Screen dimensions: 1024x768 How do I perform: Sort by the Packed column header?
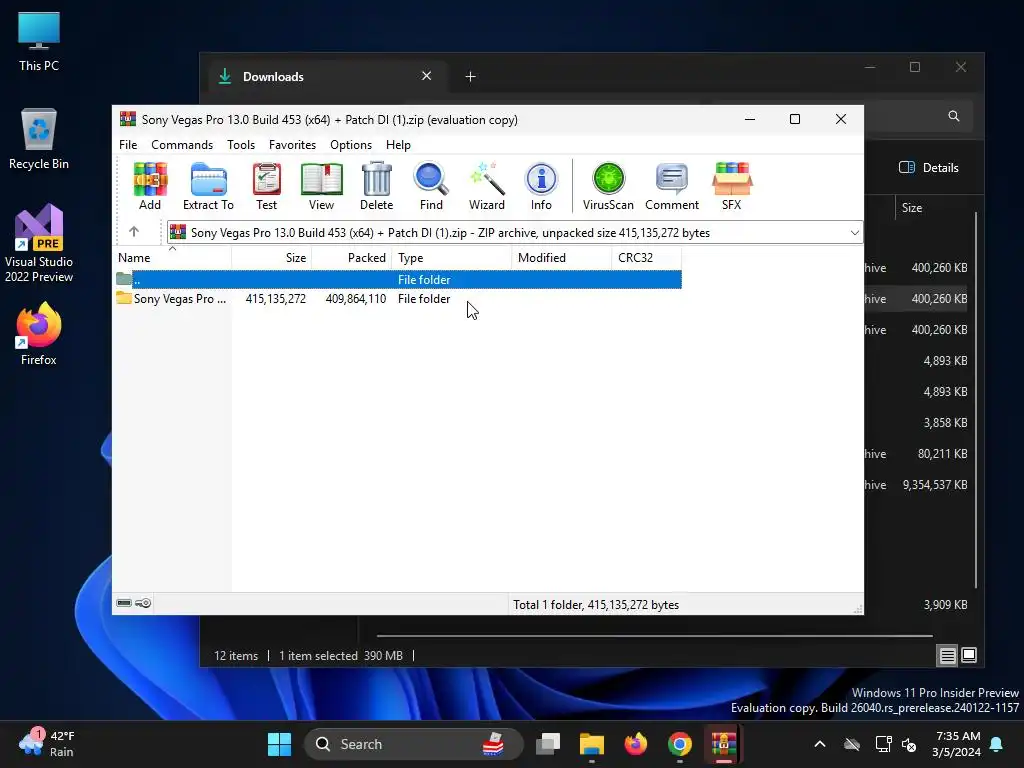[x=352, y=258]
